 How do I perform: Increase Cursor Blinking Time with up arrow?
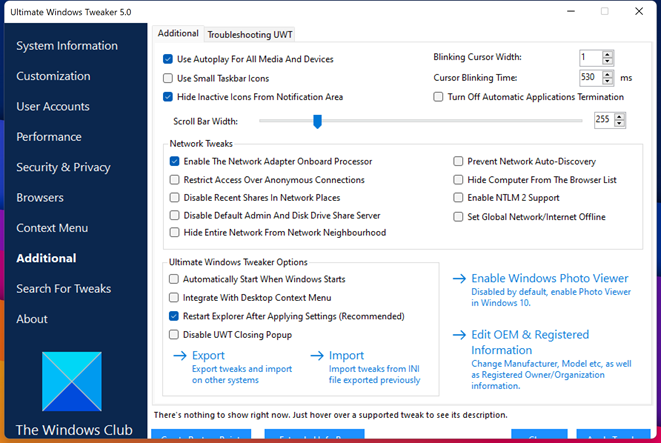click(x=607, y=74)
